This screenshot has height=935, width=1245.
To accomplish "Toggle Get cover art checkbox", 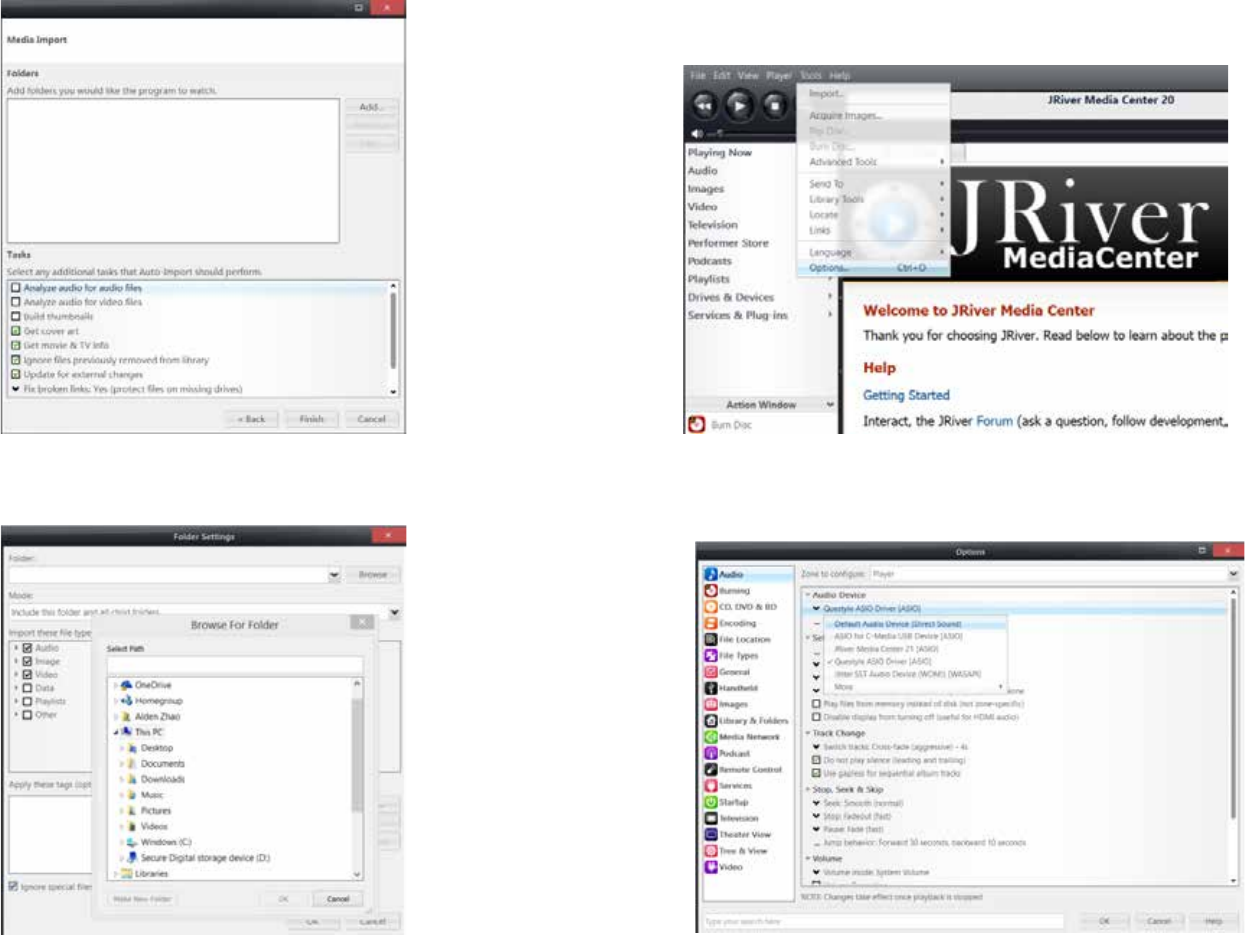I will pyautogui.click(x=16, y=329).
